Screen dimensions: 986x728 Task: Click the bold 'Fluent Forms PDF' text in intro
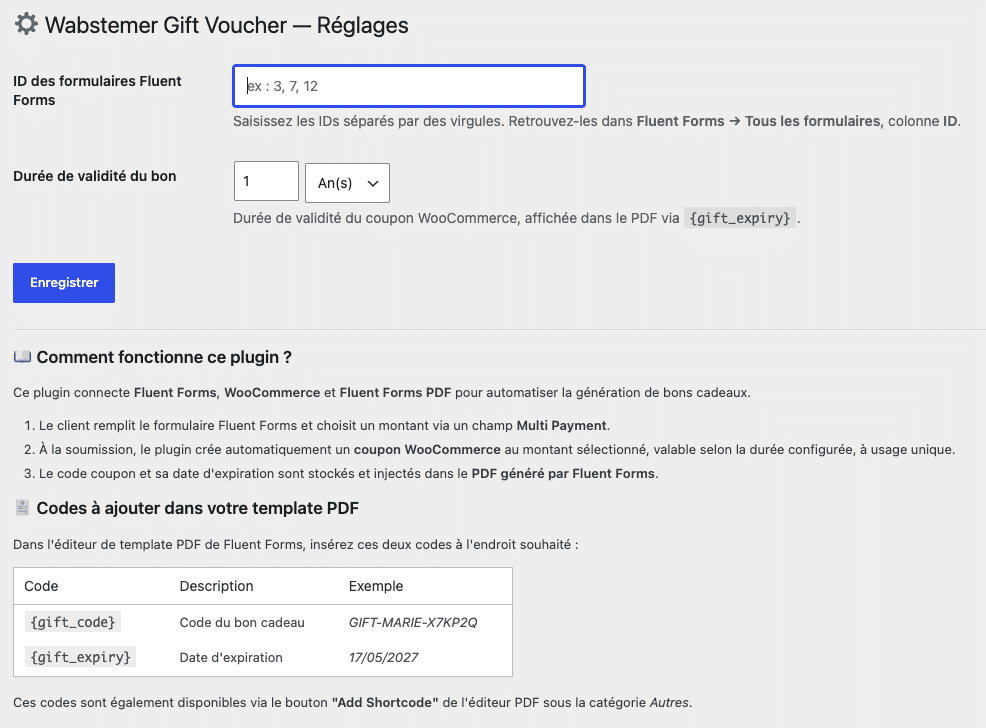[396, 392]
